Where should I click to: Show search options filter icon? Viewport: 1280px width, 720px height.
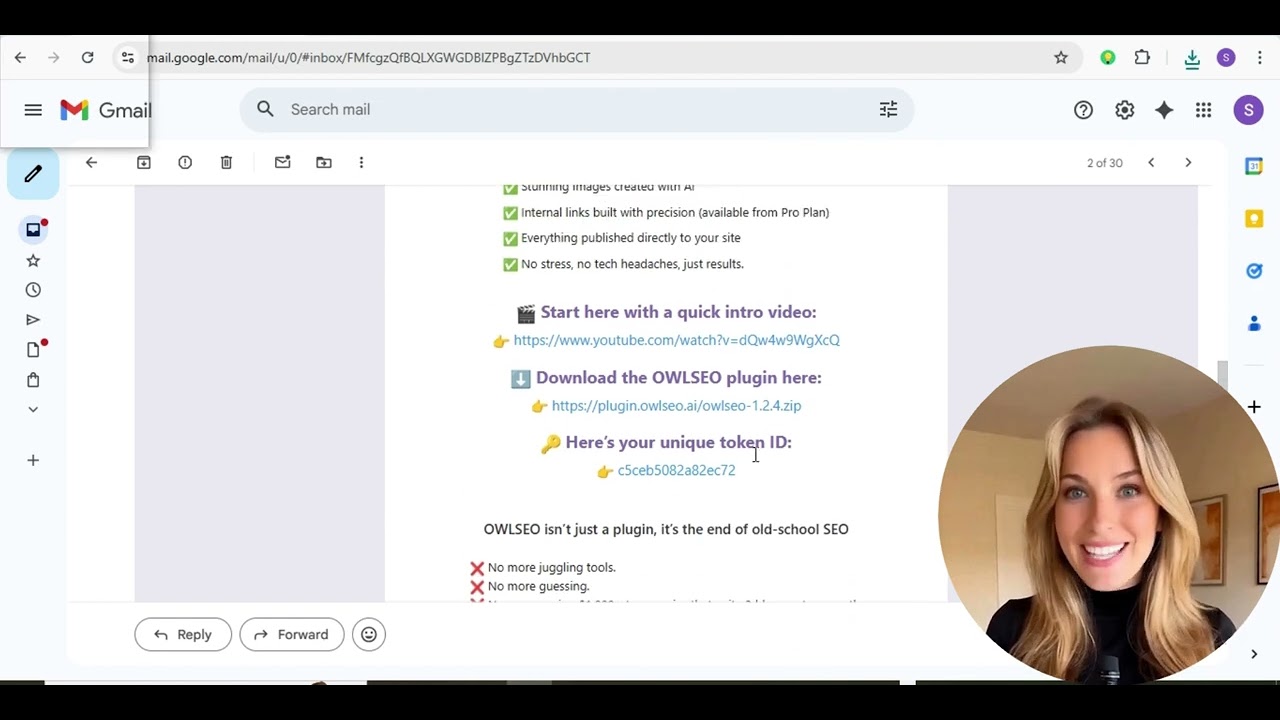click(x=888, y=109)
